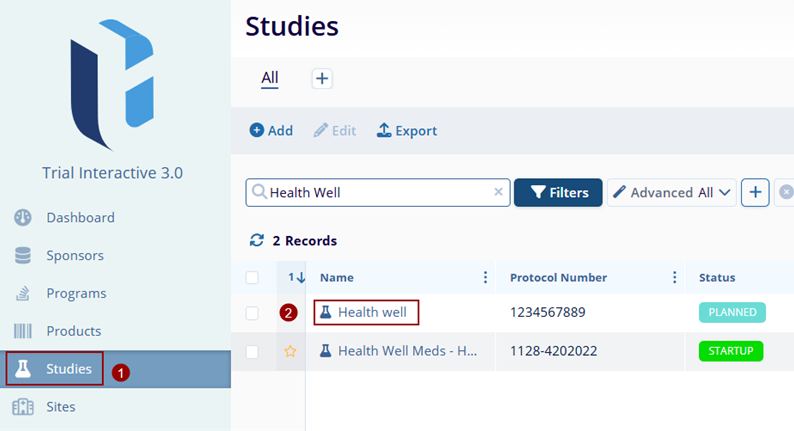The width and height of the screenshot is (794, 431).
Task: Check the Health Well Meds row checkbox
Action: click(252, 351)
